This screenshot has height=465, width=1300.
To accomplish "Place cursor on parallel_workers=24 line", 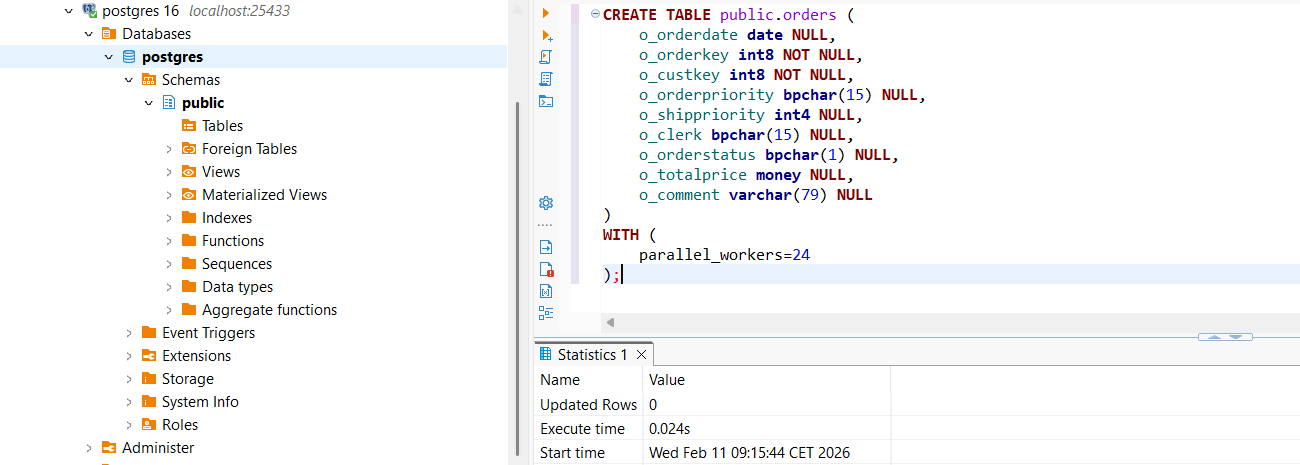I will click(x=724, y=255).
